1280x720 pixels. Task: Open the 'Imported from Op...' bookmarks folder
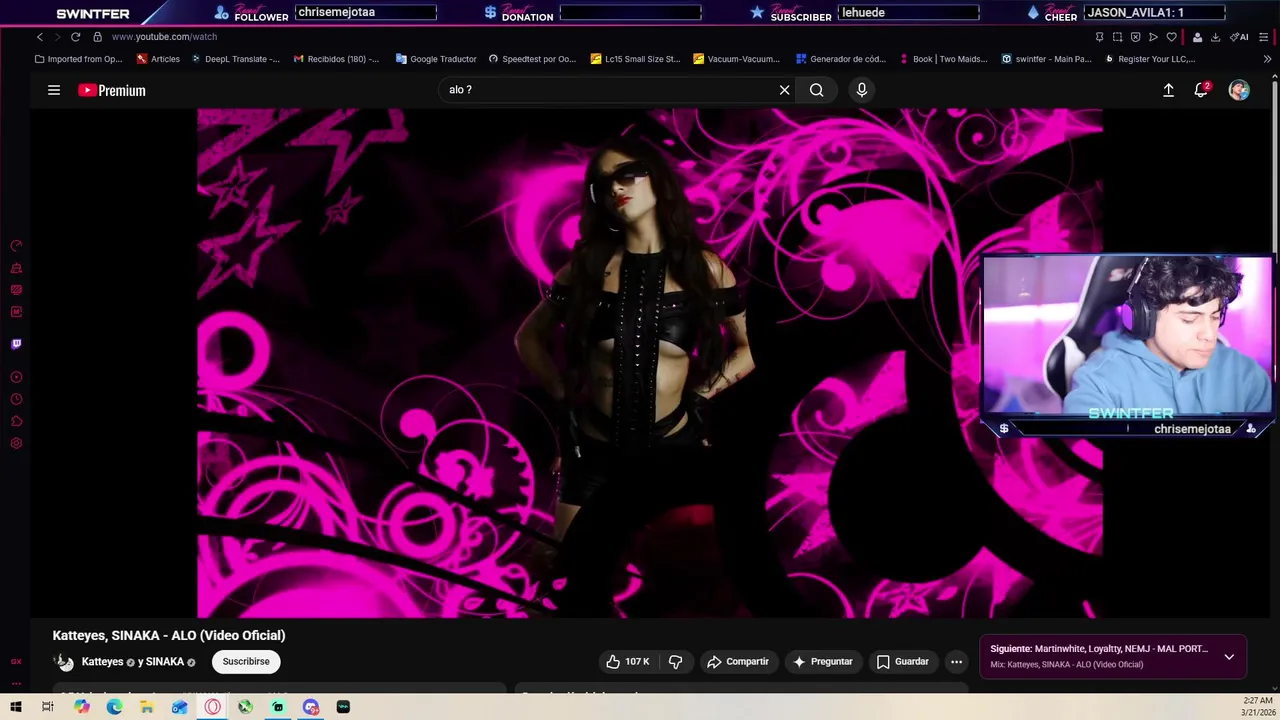click(78, 59)
